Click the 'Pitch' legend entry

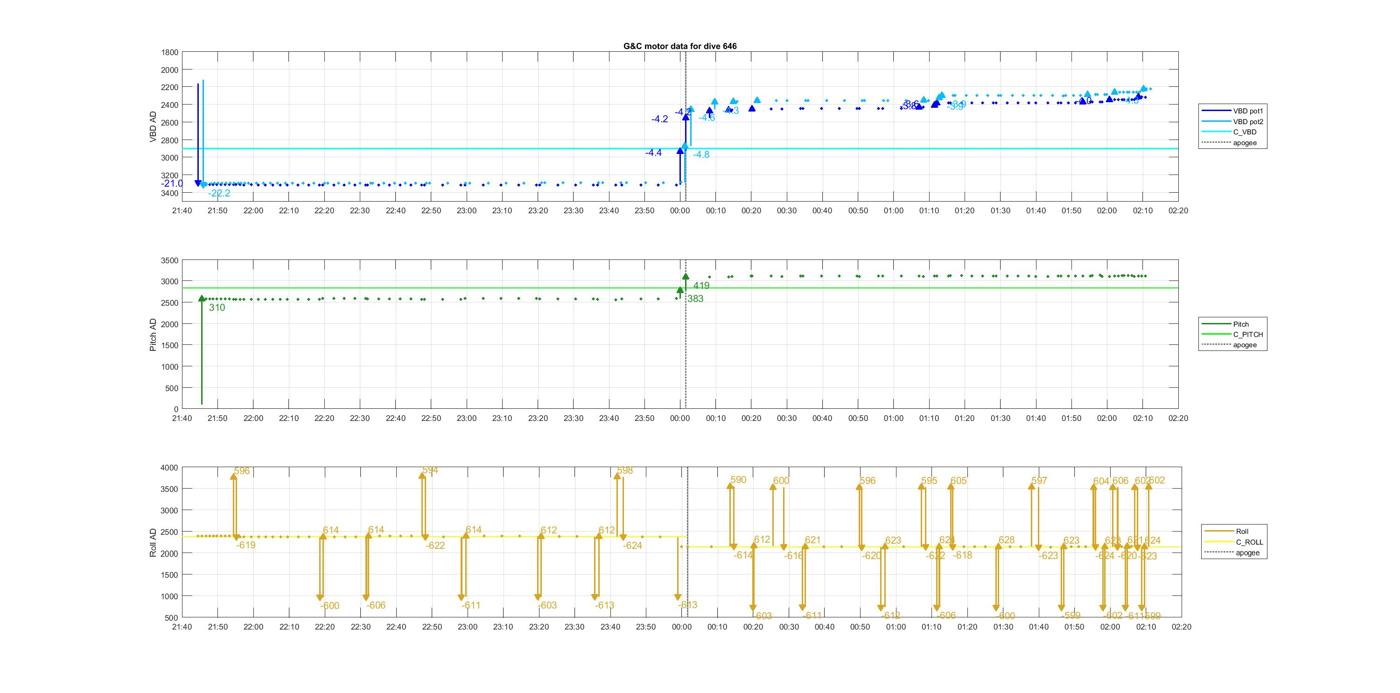pos(1240,324)
